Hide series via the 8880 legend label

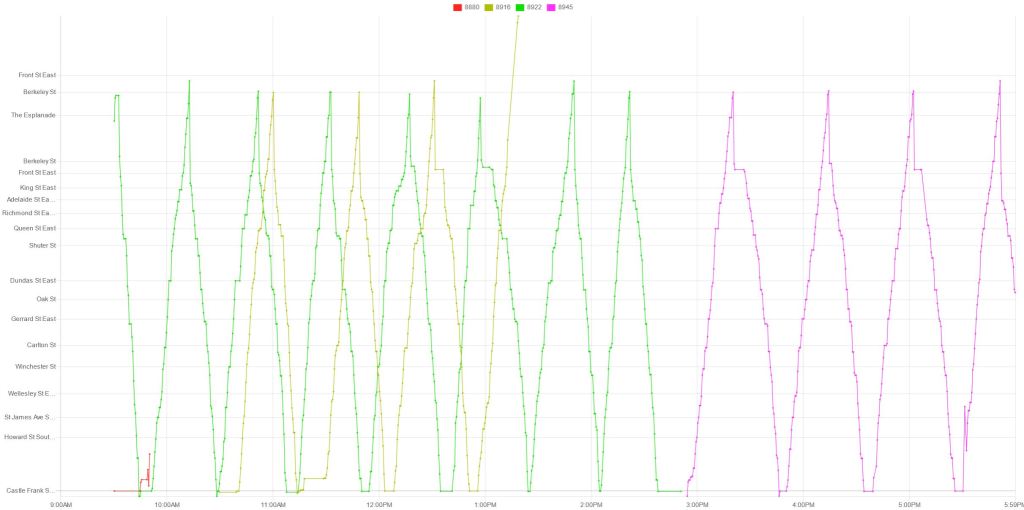[472, 7]
